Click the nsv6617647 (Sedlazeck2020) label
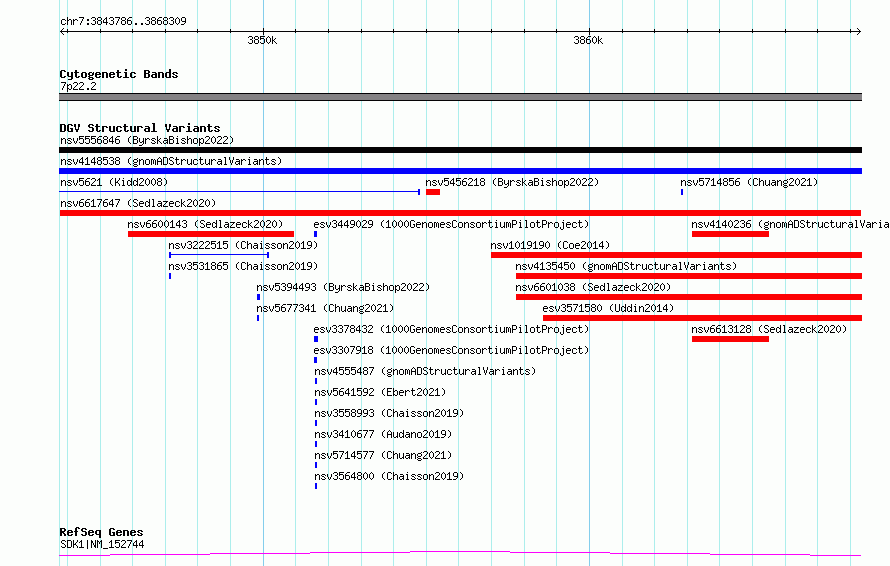Image resolution: width=890 pixels, height=566 pixels. (138, 203)
